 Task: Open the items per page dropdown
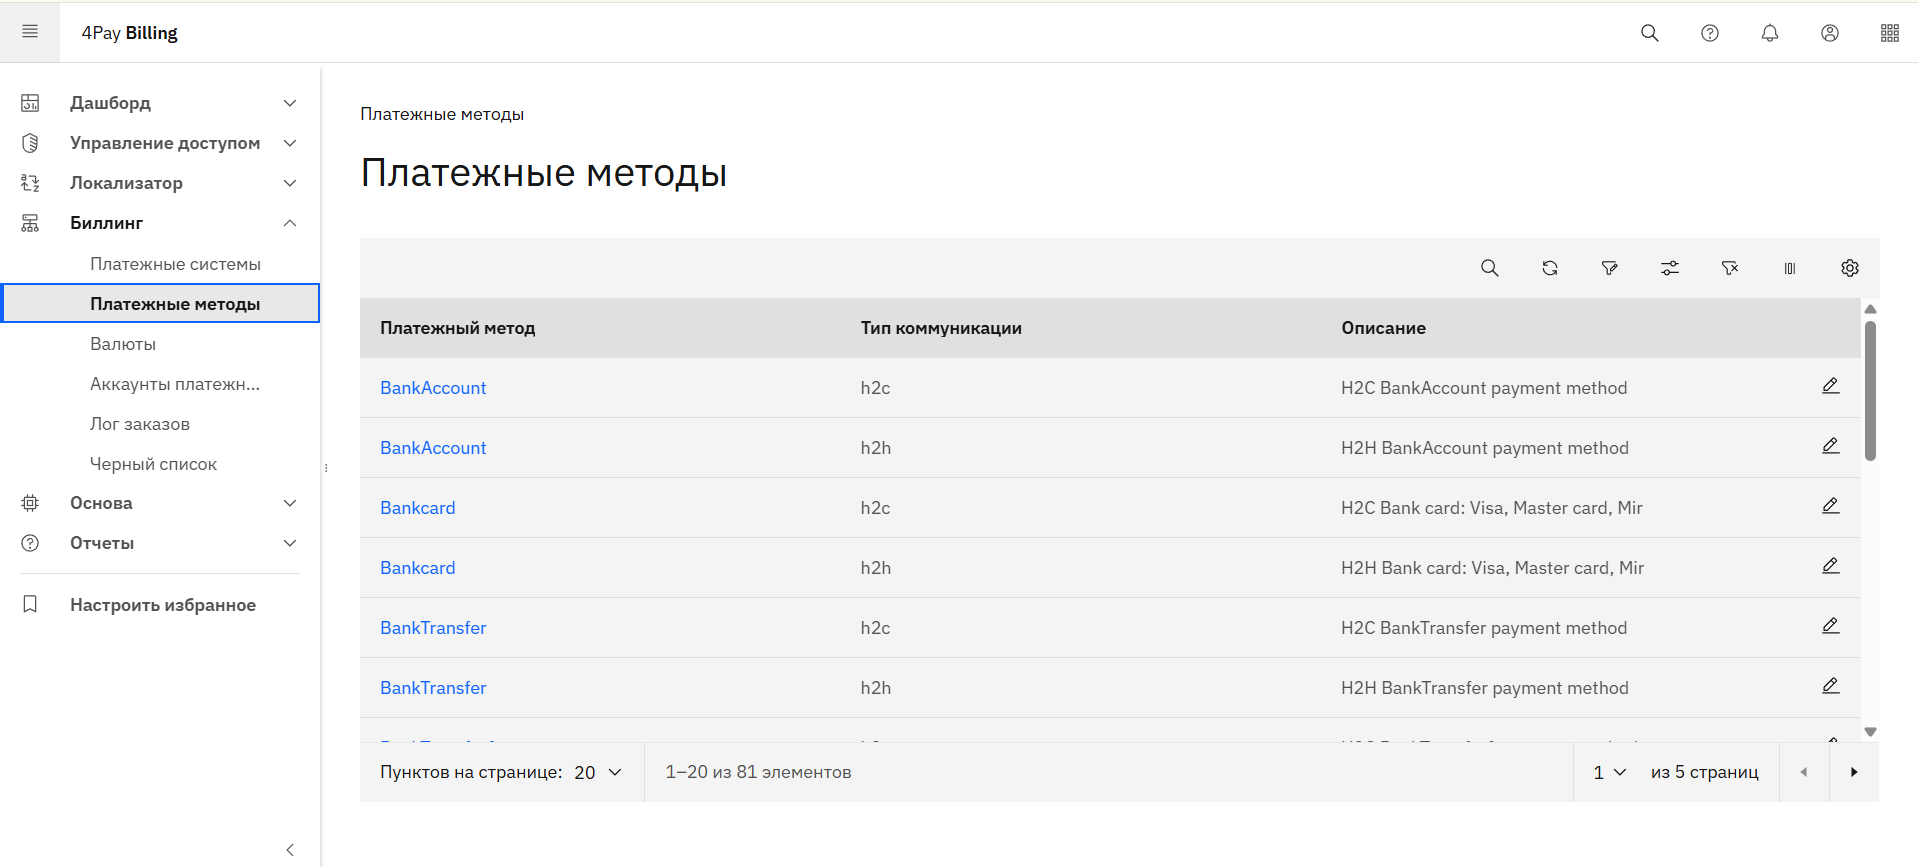pos(598,772)
